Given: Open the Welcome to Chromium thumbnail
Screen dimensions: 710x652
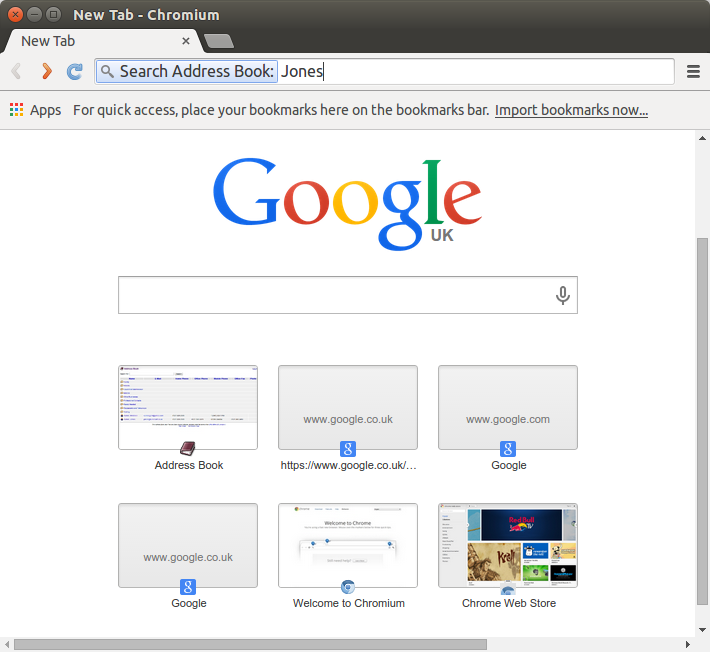Looking at the screenshot, I should (348, 545).
